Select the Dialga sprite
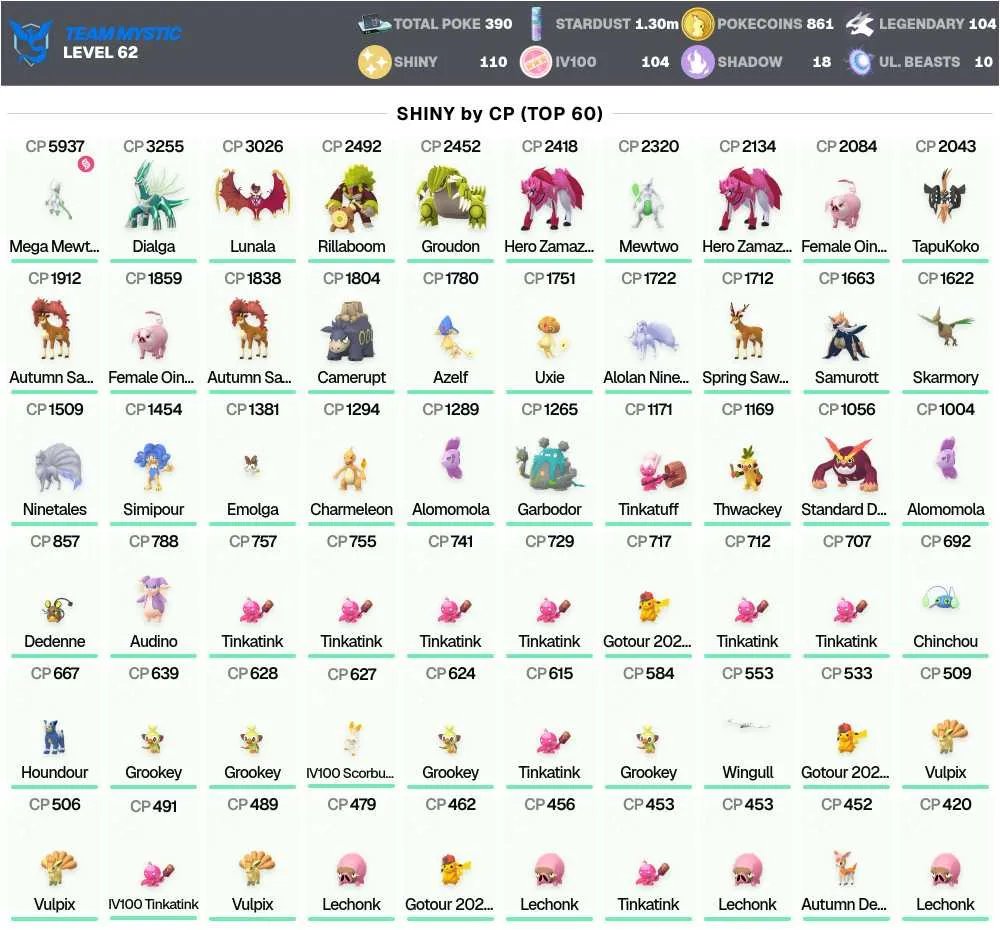This screenshot has width=1000, height=930. click(x=154, y=195)
